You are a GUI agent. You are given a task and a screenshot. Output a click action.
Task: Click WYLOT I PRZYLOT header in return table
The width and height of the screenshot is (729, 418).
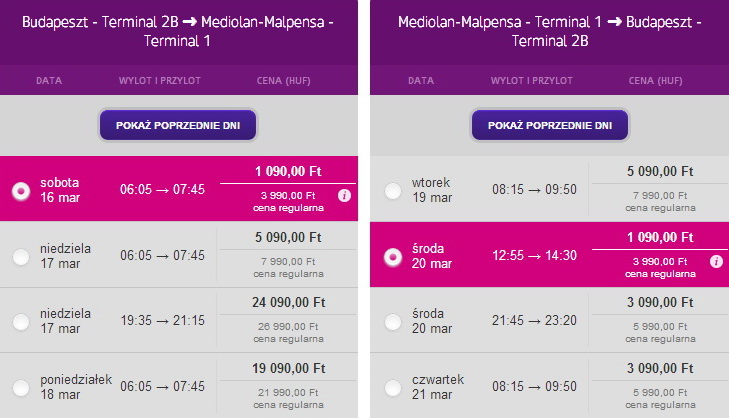[531, 80]
